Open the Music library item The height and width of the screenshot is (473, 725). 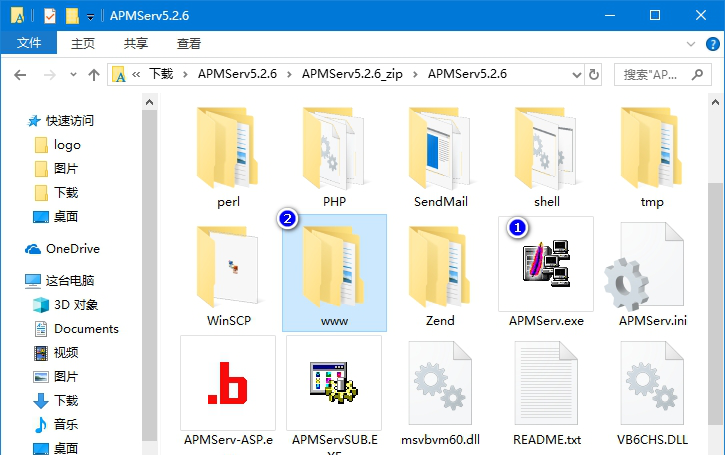click(56, 424)
